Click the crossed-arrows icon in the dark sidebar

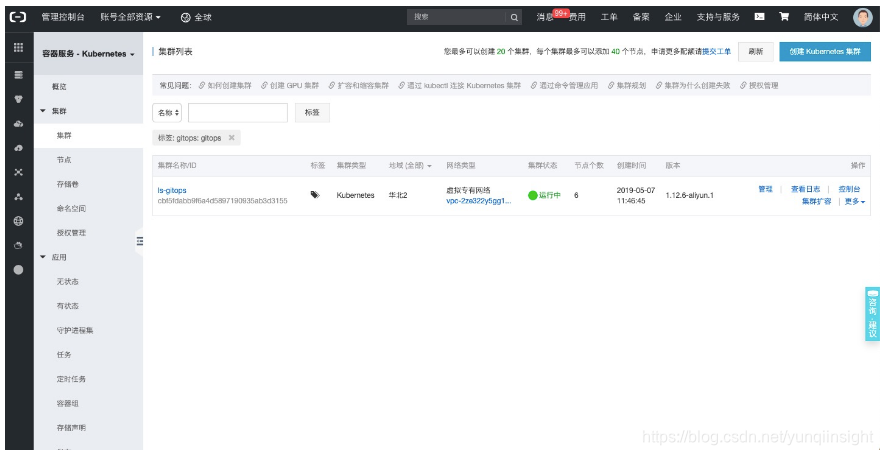(19, 172)
